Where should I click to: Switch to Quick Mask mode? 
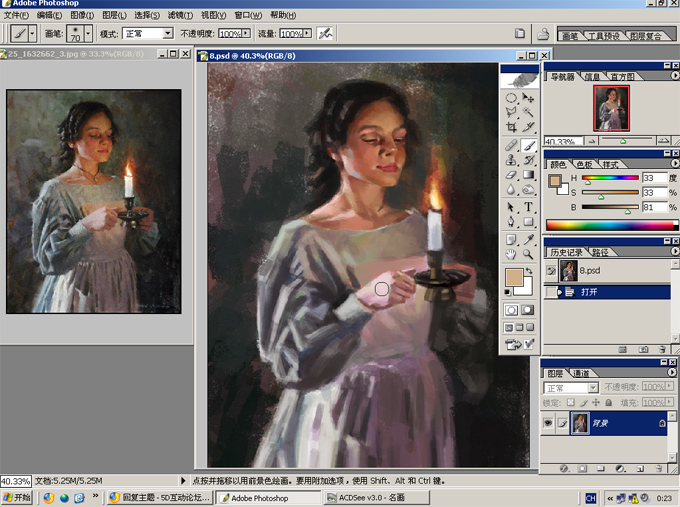tap(527, 310)
